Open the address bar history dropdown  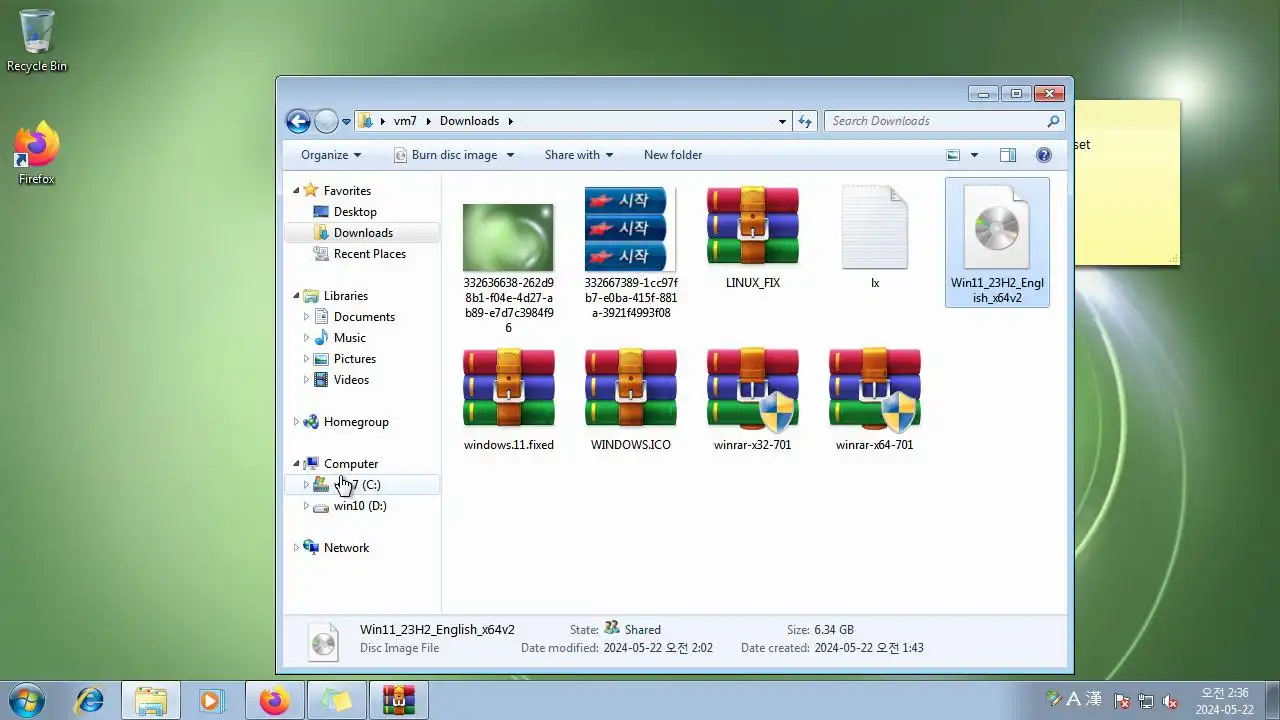click(782, 121)
